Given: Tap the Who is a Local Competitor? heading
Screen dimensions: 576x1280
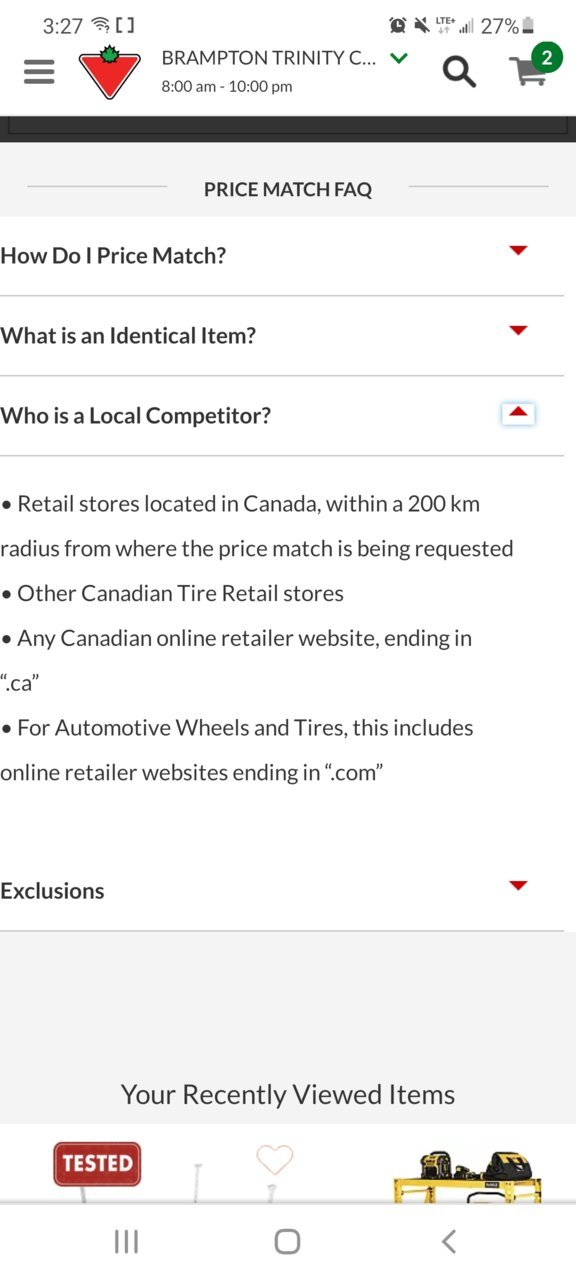Looking at the screenshot, I should (x=135, y=415).
